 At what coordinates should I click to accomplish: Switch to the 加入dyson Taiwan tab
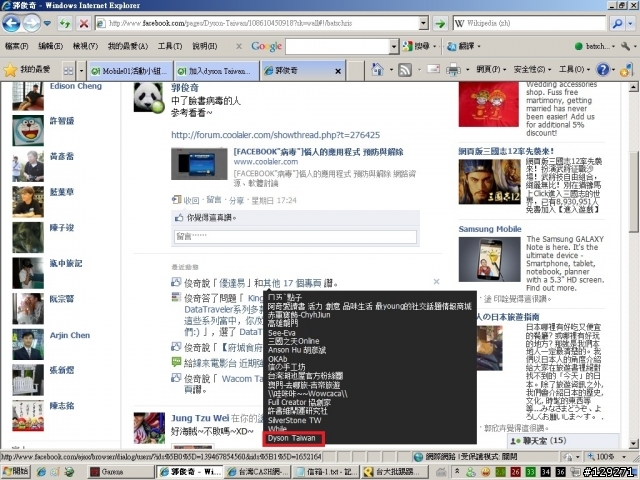217,71
